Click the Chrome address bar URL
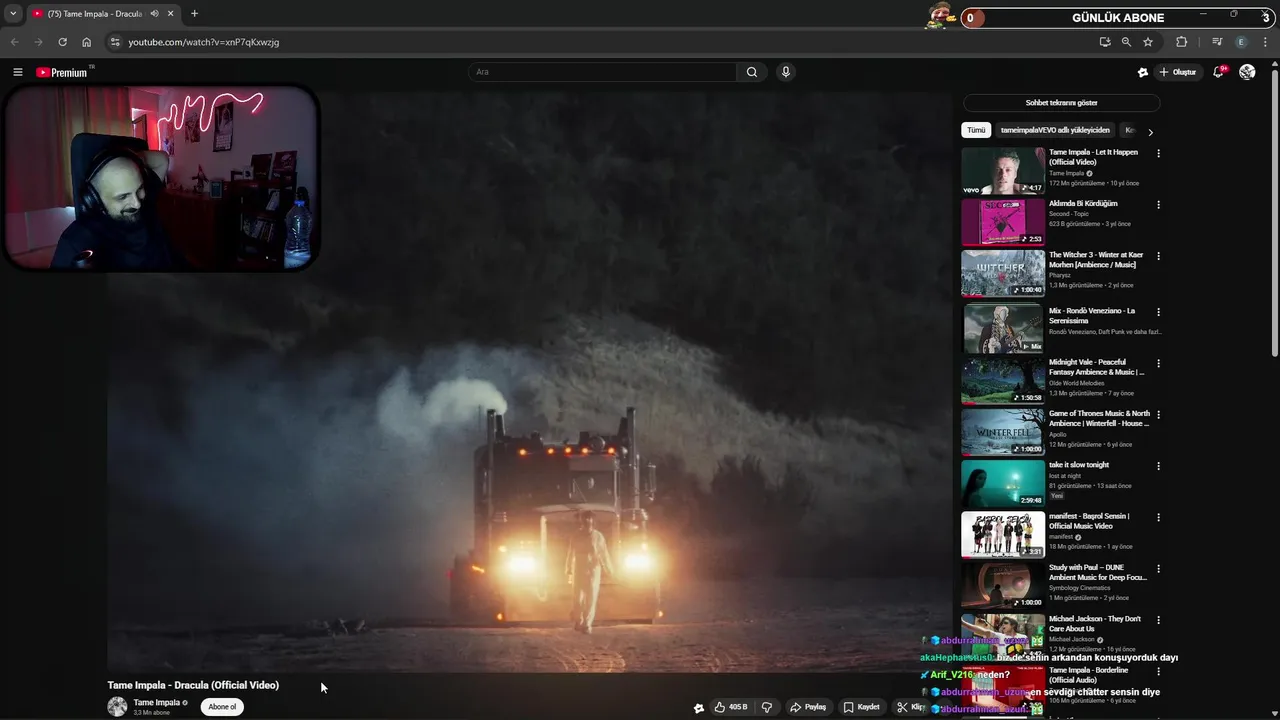 pos(204,42)
